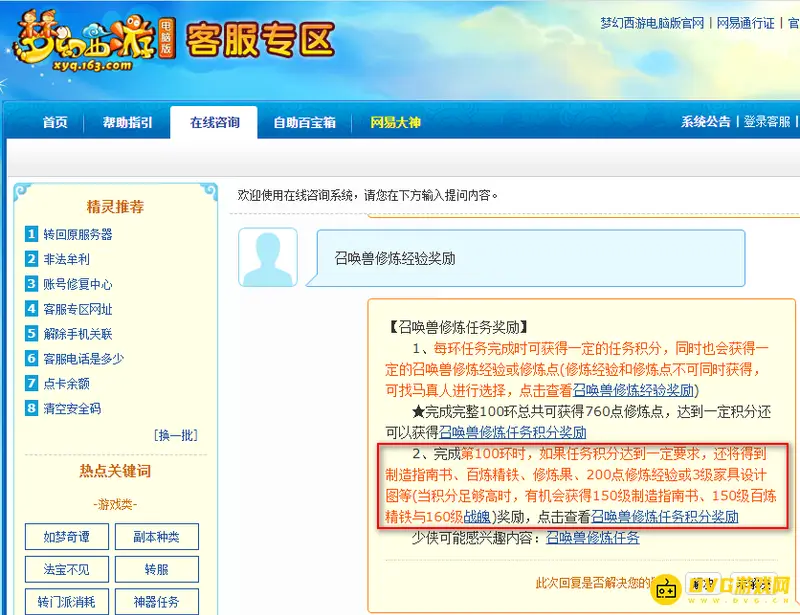Open the 网易通行证 link
The width and height of the screenshot is (800, 615).
(745, 23)
